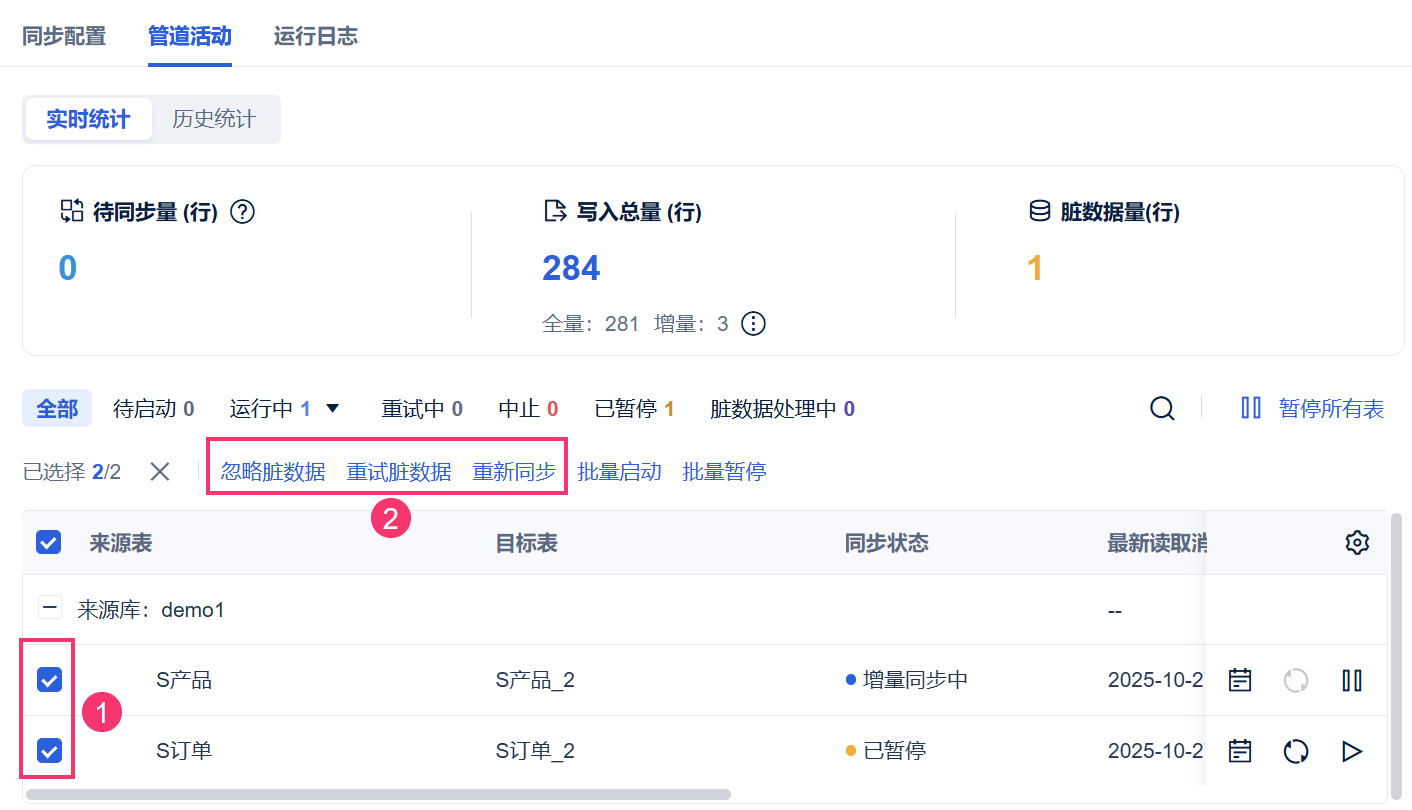Pause the S产品 table sync
The height and width of the screenshot is (810, 1412).
click(1352, 681)
